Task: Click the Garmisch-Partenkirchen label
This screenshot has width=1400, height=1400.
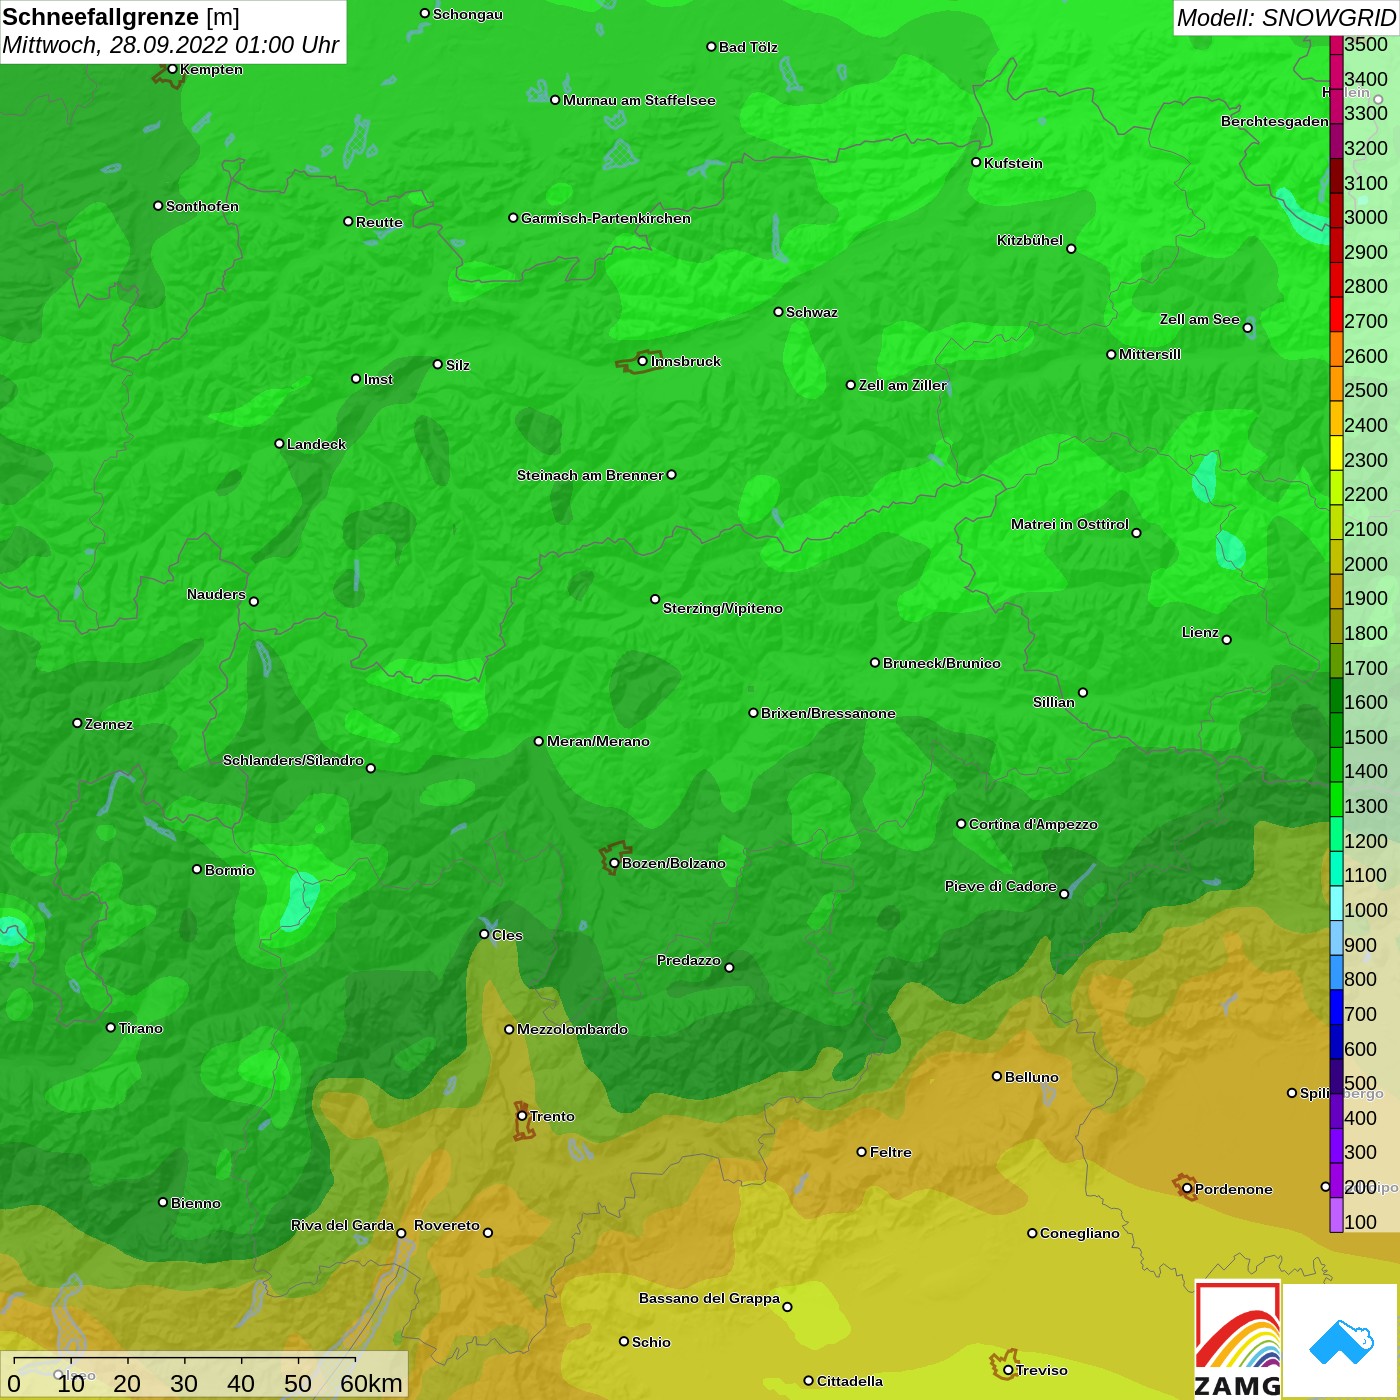Action: click(606, 218)
